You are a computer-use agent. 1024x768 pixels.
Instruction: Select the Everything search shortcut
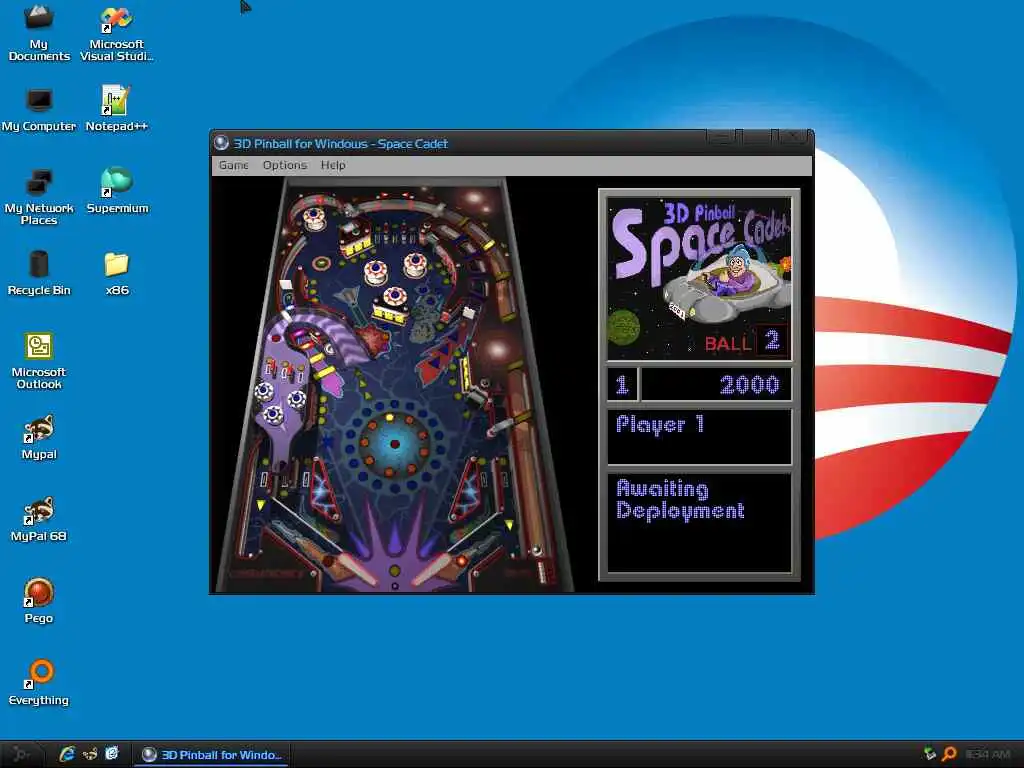click(39, 683)
